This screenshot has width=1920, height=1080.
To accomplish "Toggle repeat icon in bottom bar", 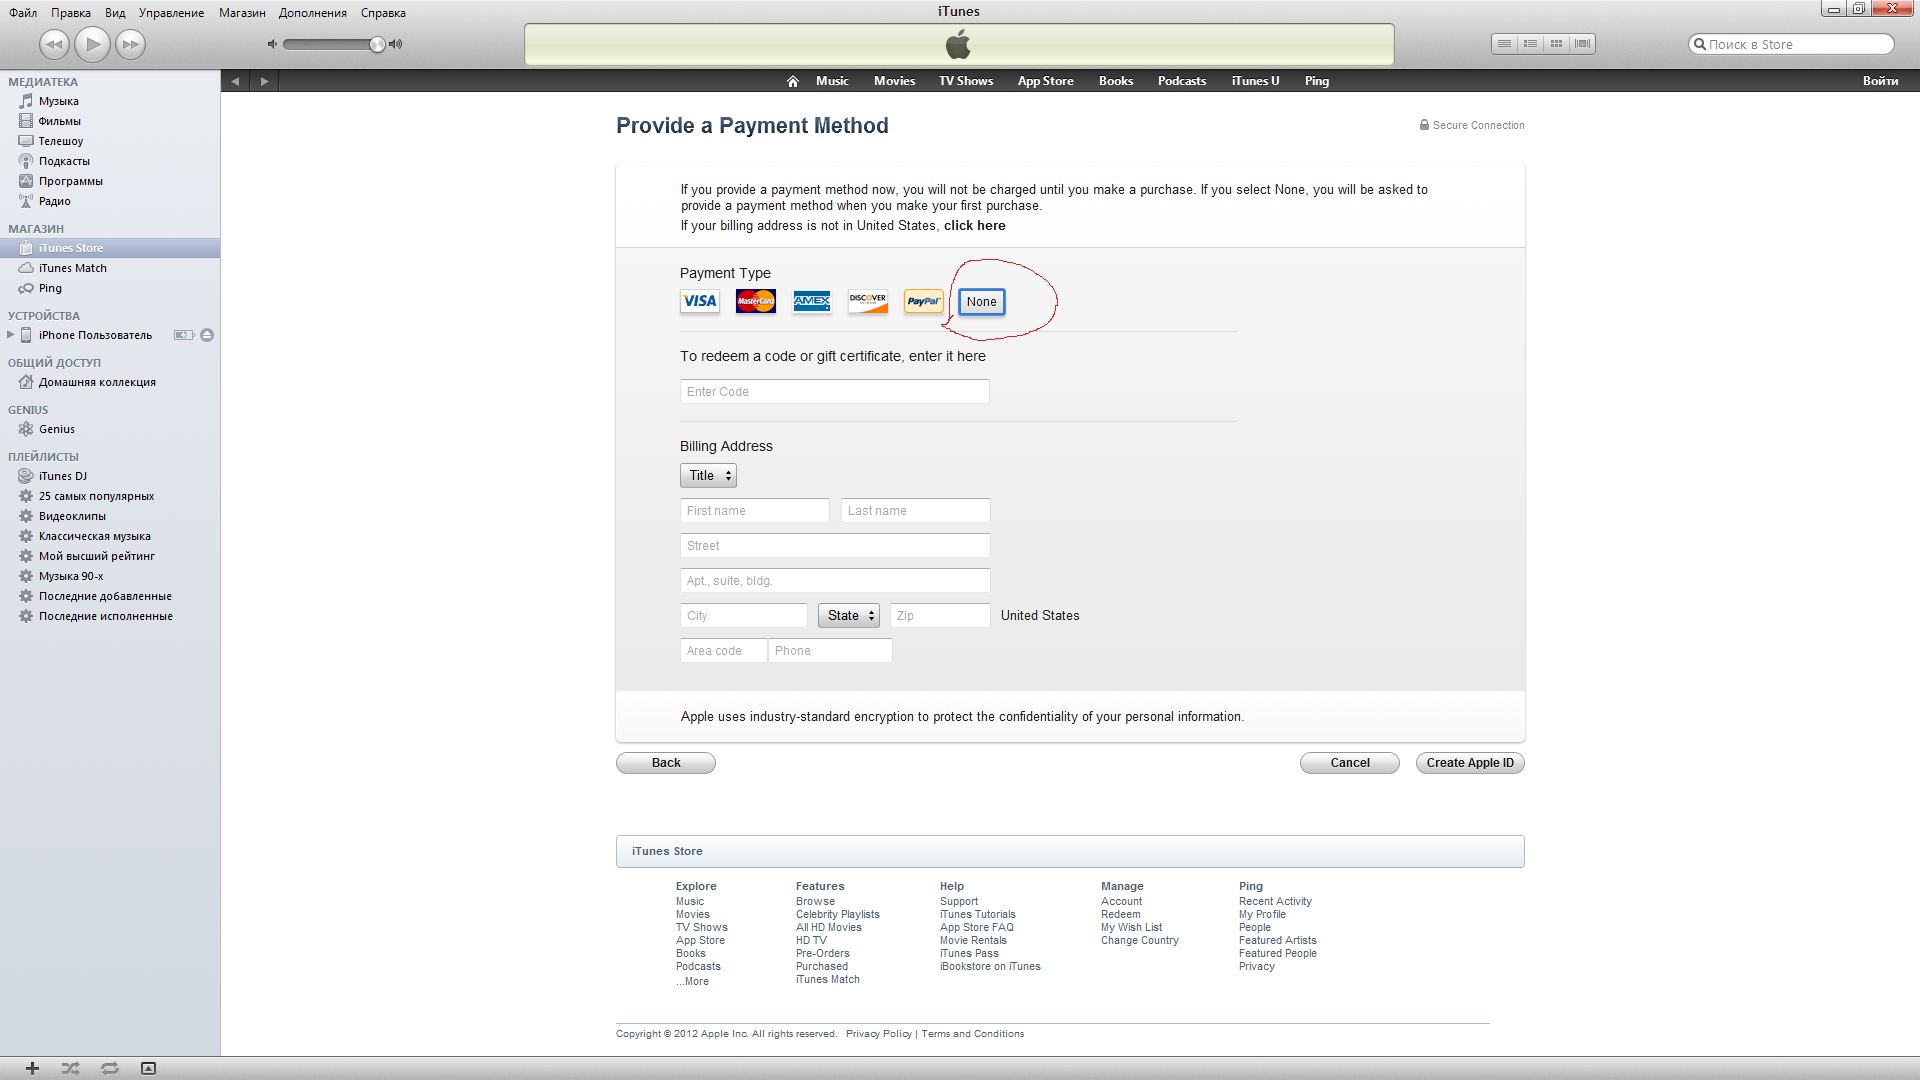I will coord(110,1068).
